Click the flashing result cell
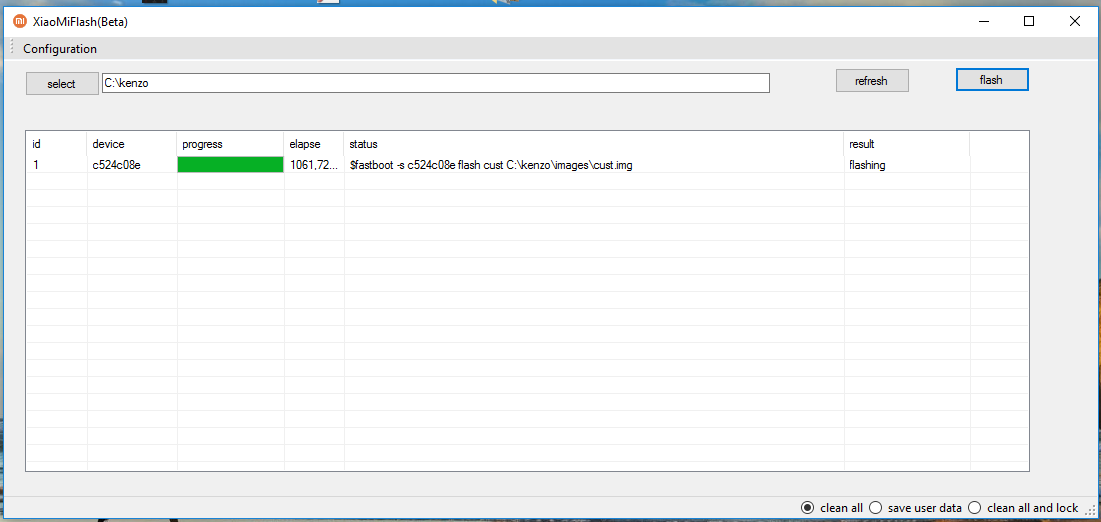Screen dimensions: 1101x522 click(867, 165)
